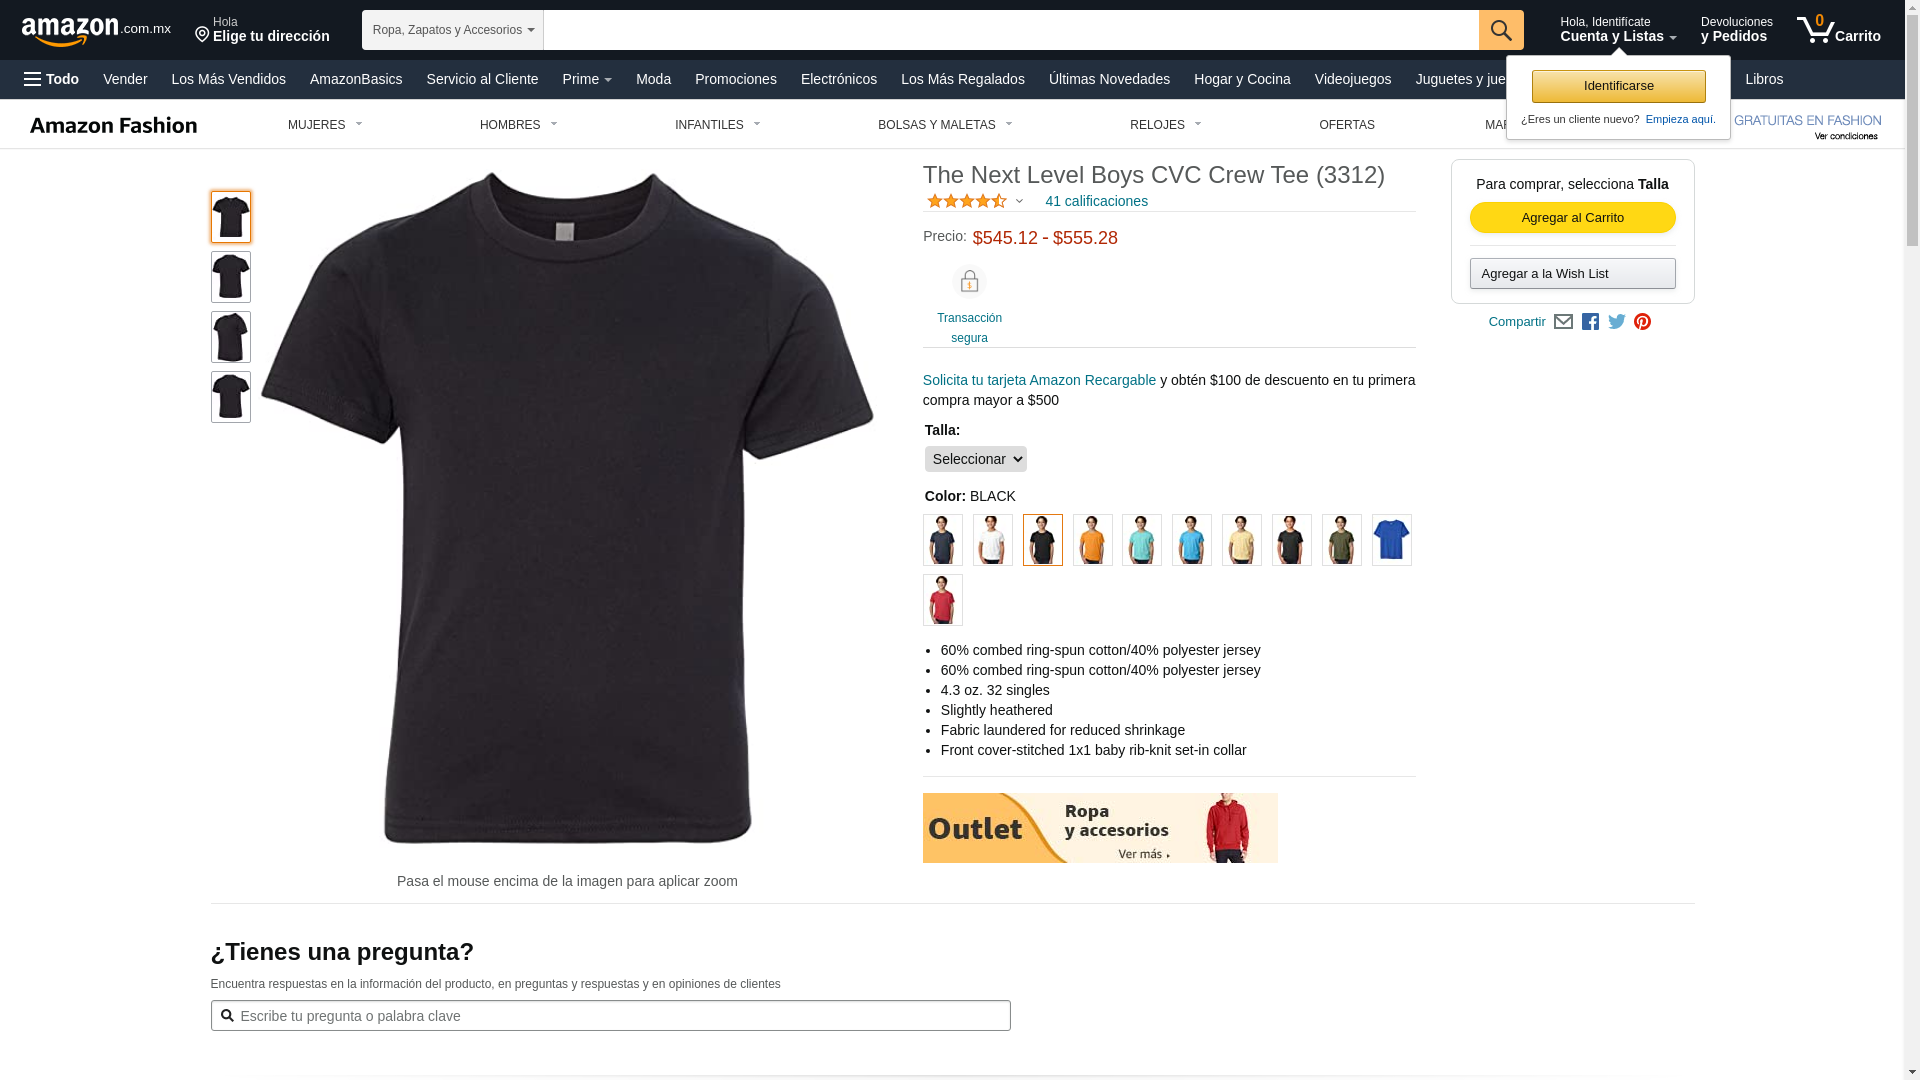
Task: Click the Transacción segura lock icon
Action: point(969,282)
